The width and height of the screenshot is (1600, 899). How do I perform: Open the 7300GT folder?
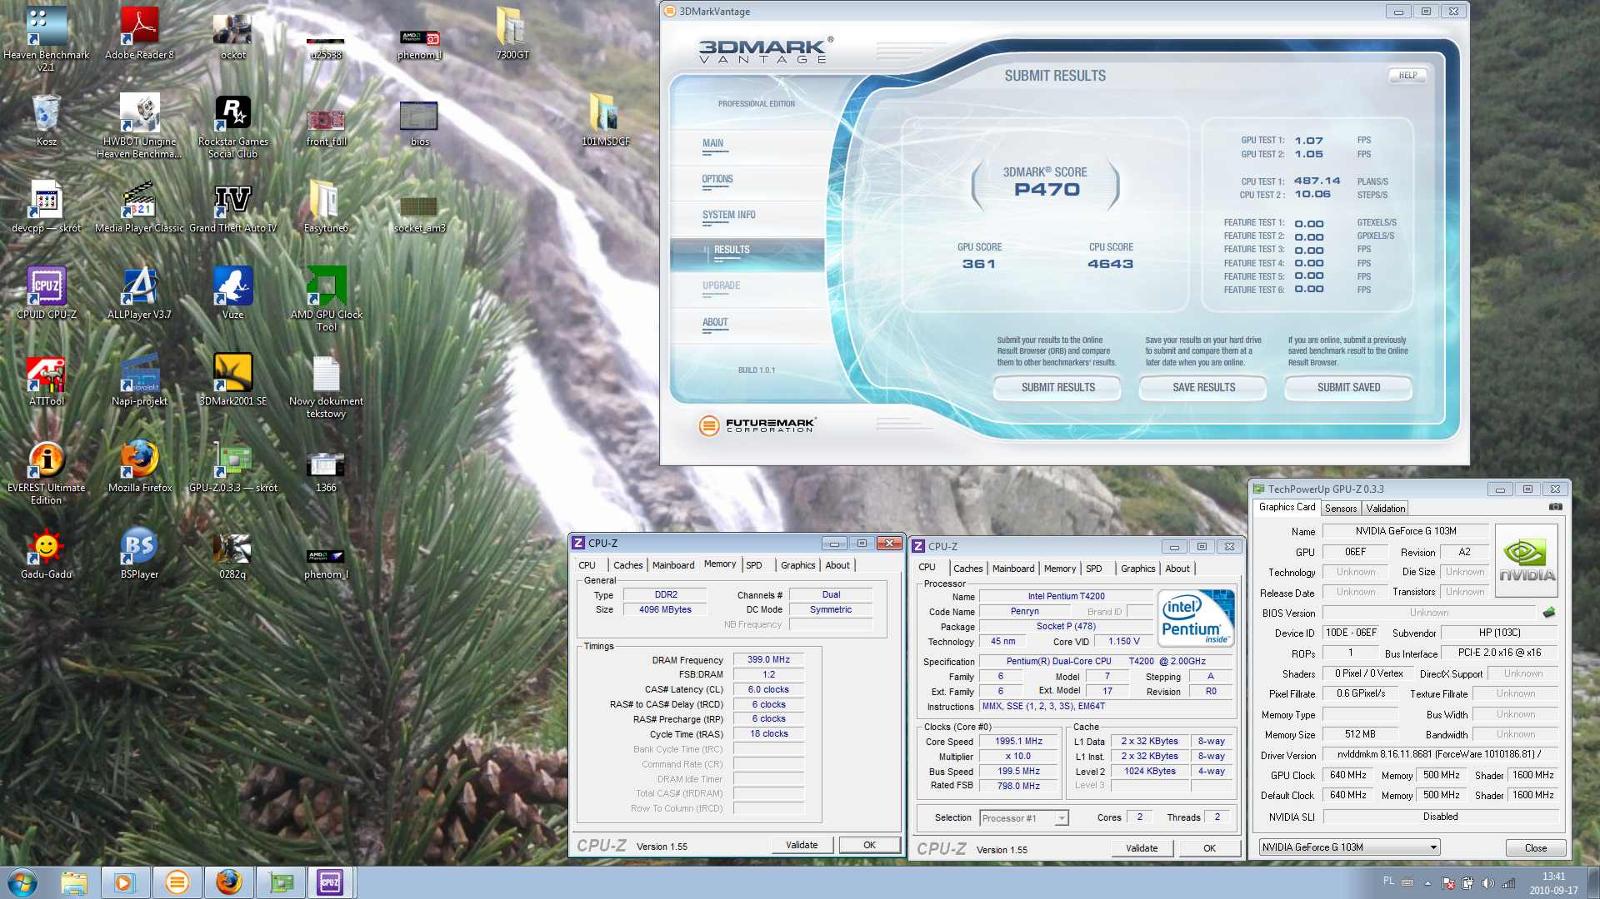[x=512, y=33]
